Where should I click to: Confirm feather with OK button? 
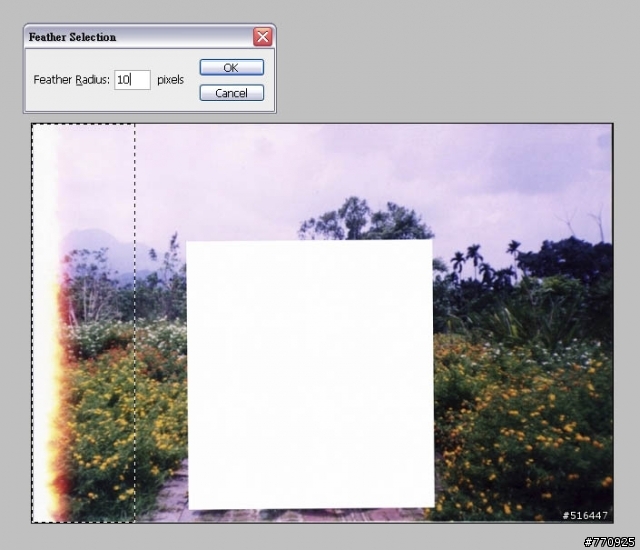tap(231, 67)
